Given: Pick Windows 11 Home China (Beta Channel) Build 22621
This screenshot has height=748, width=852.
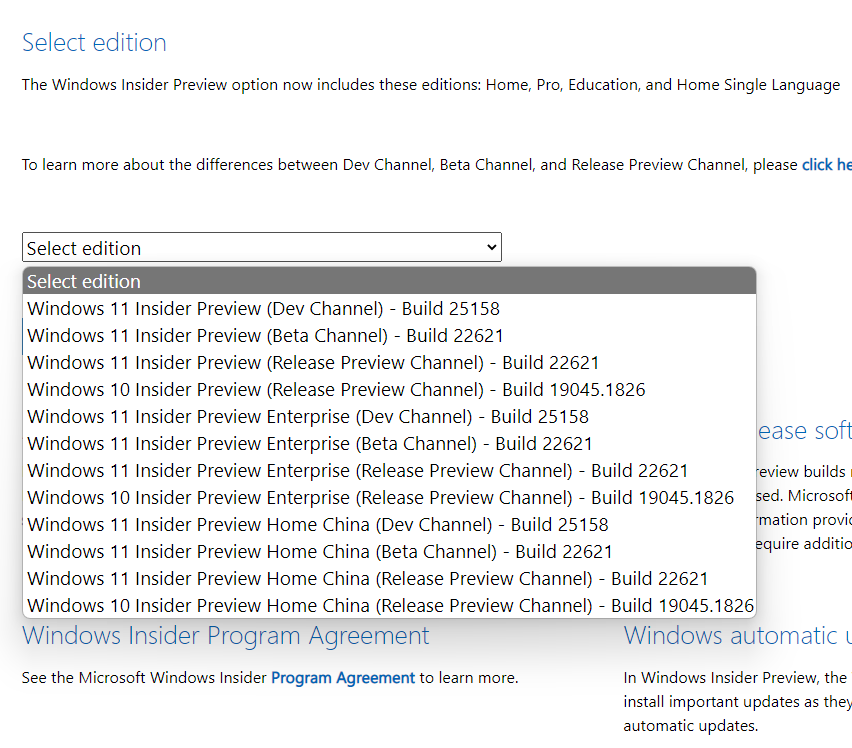Looking at the screenshot, I should tap(389, 551).
